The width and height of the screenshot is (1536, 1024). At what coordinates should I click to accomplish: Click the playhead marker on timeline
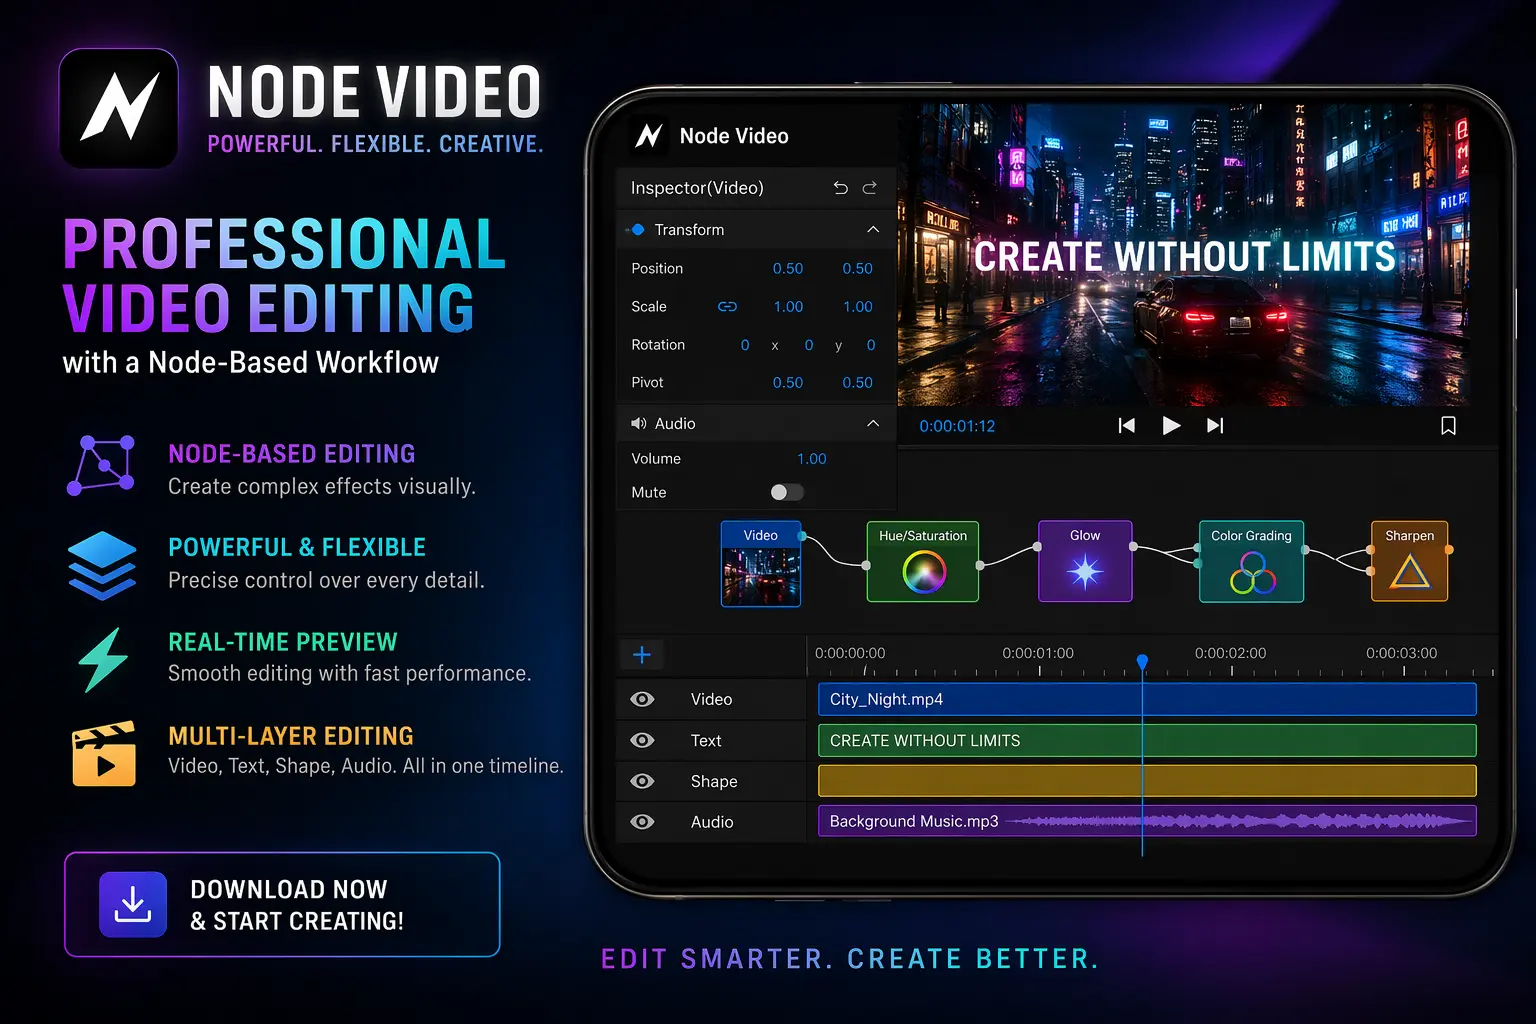[x=1142, y=662]
